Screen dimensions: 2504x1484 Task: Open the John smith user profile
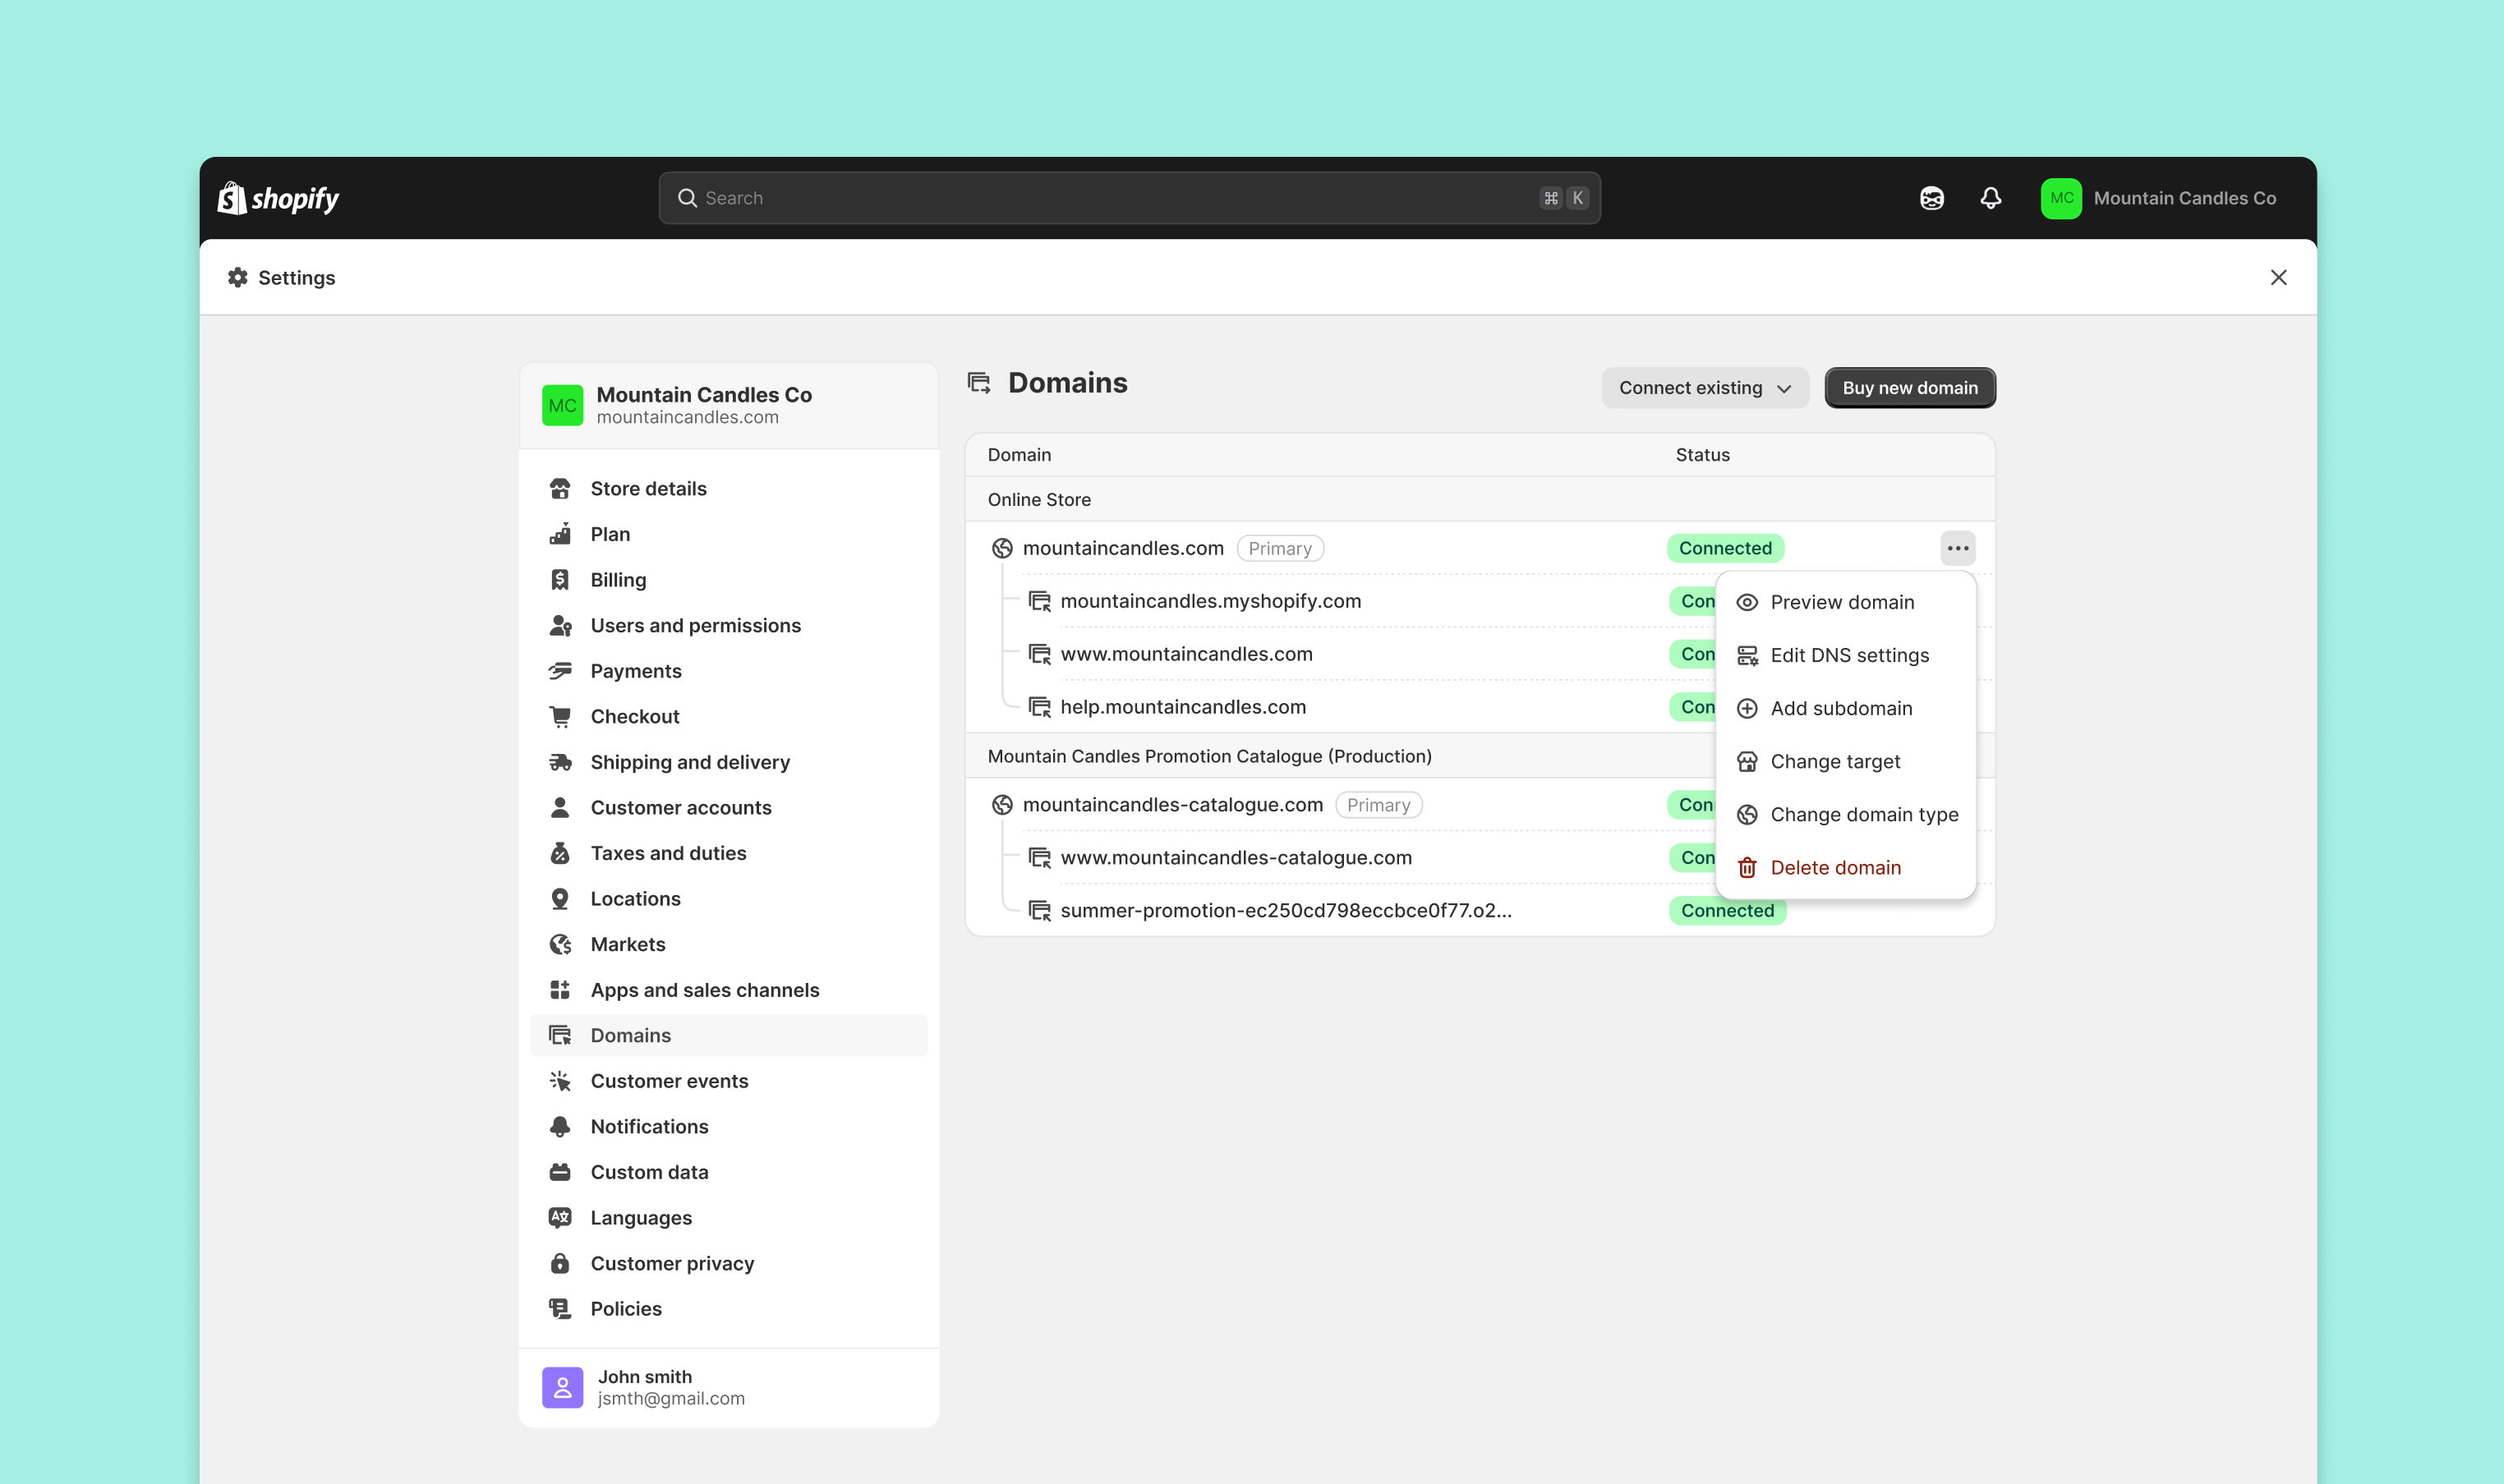tap(728, 1387)
